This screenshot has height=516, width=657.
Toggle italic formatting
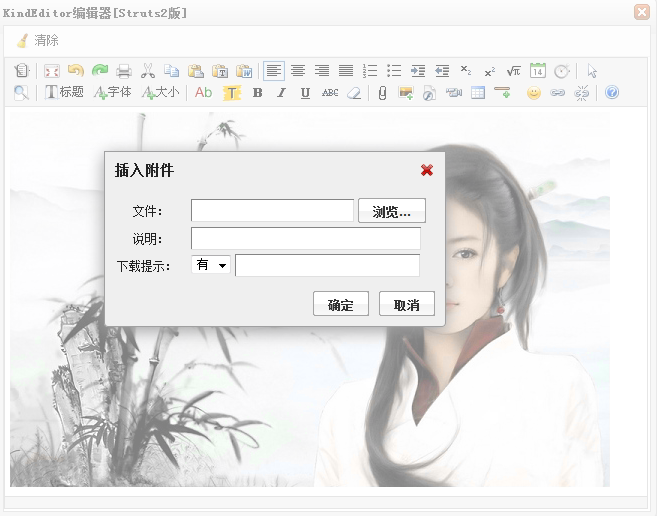282,92
